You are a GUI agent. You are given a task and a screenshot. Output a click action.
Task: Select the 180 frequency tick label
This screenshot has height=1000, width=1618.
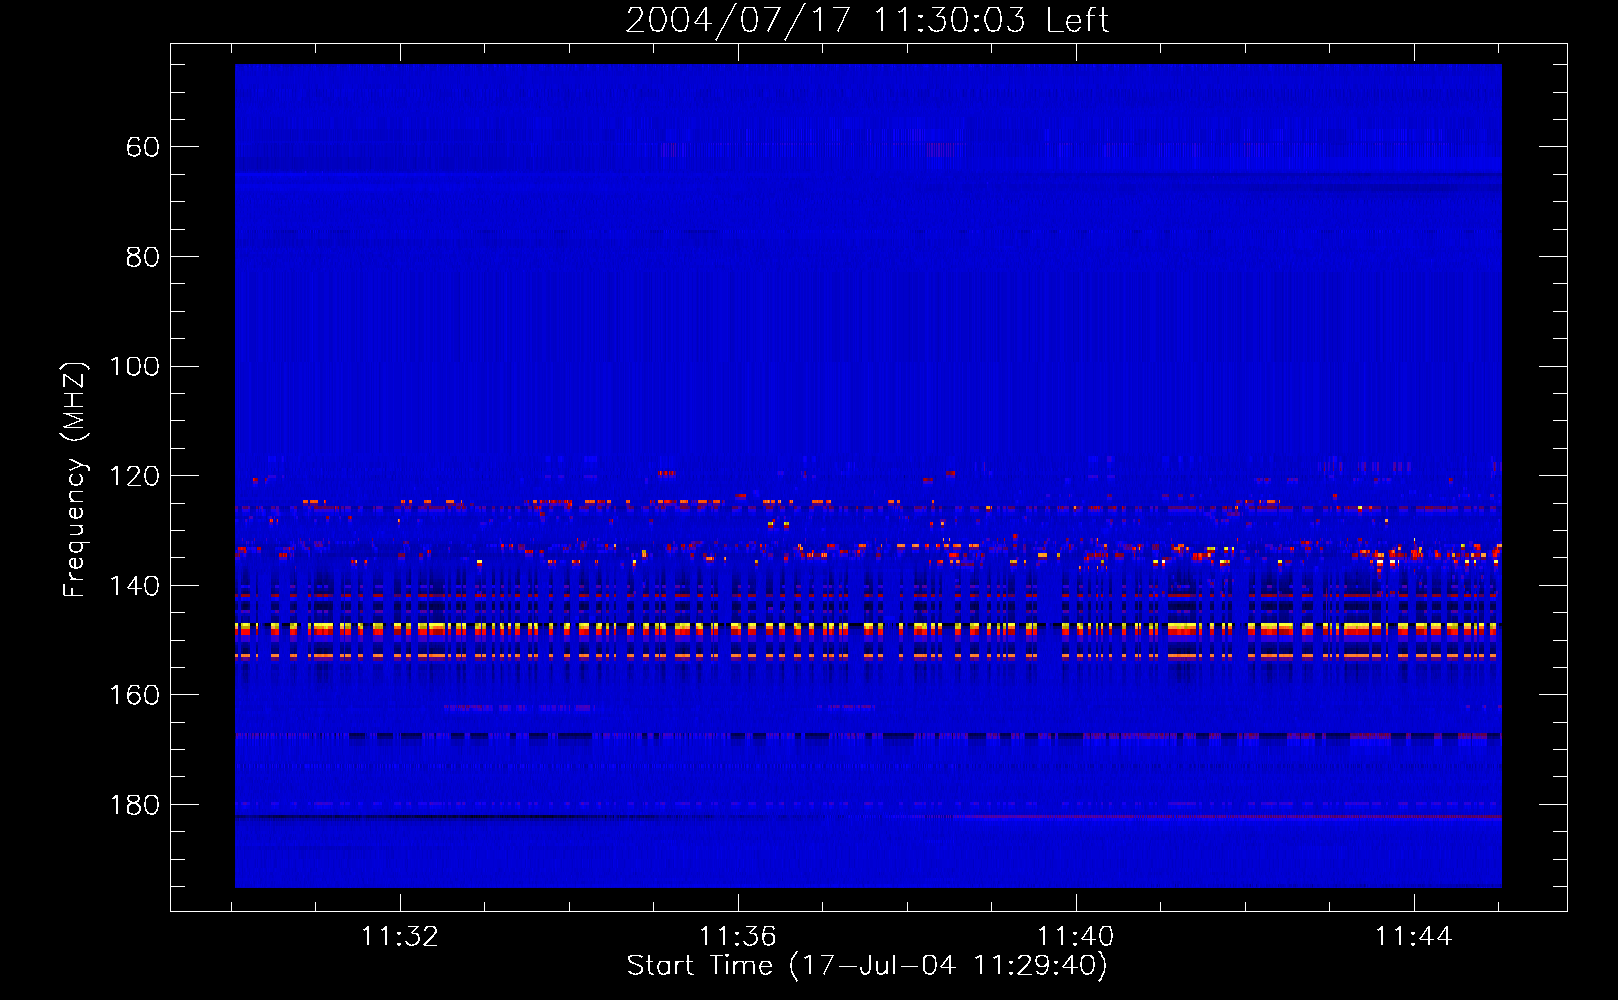135,805
